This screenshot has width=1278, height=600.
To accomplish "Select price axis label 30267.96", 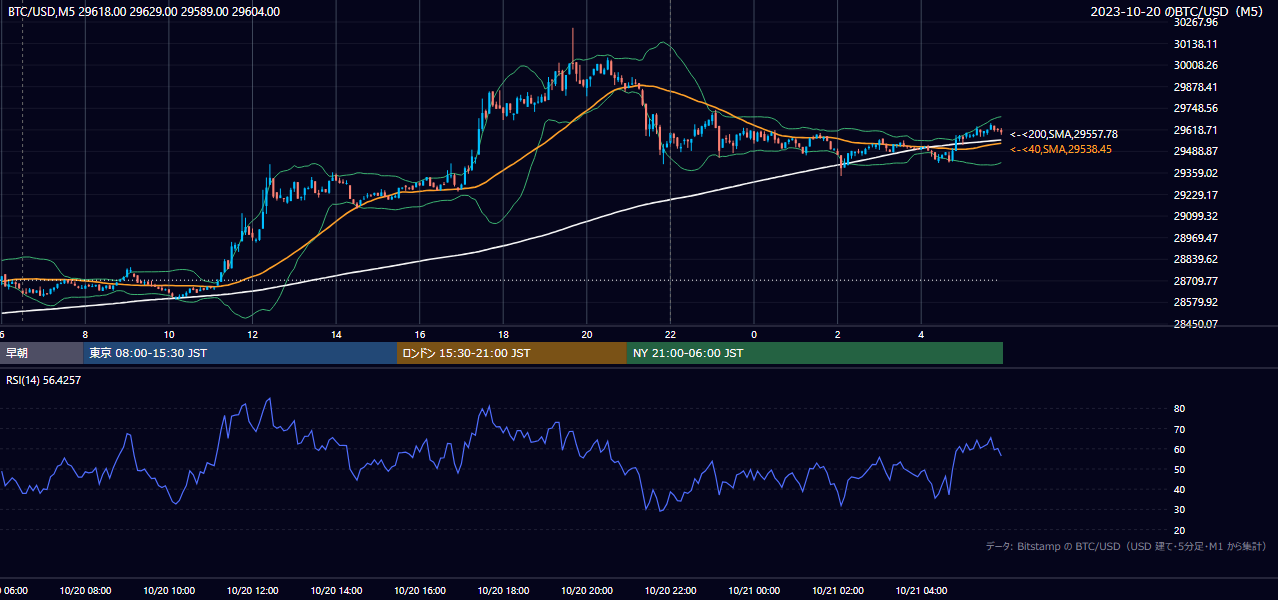I will (1195, 22).
